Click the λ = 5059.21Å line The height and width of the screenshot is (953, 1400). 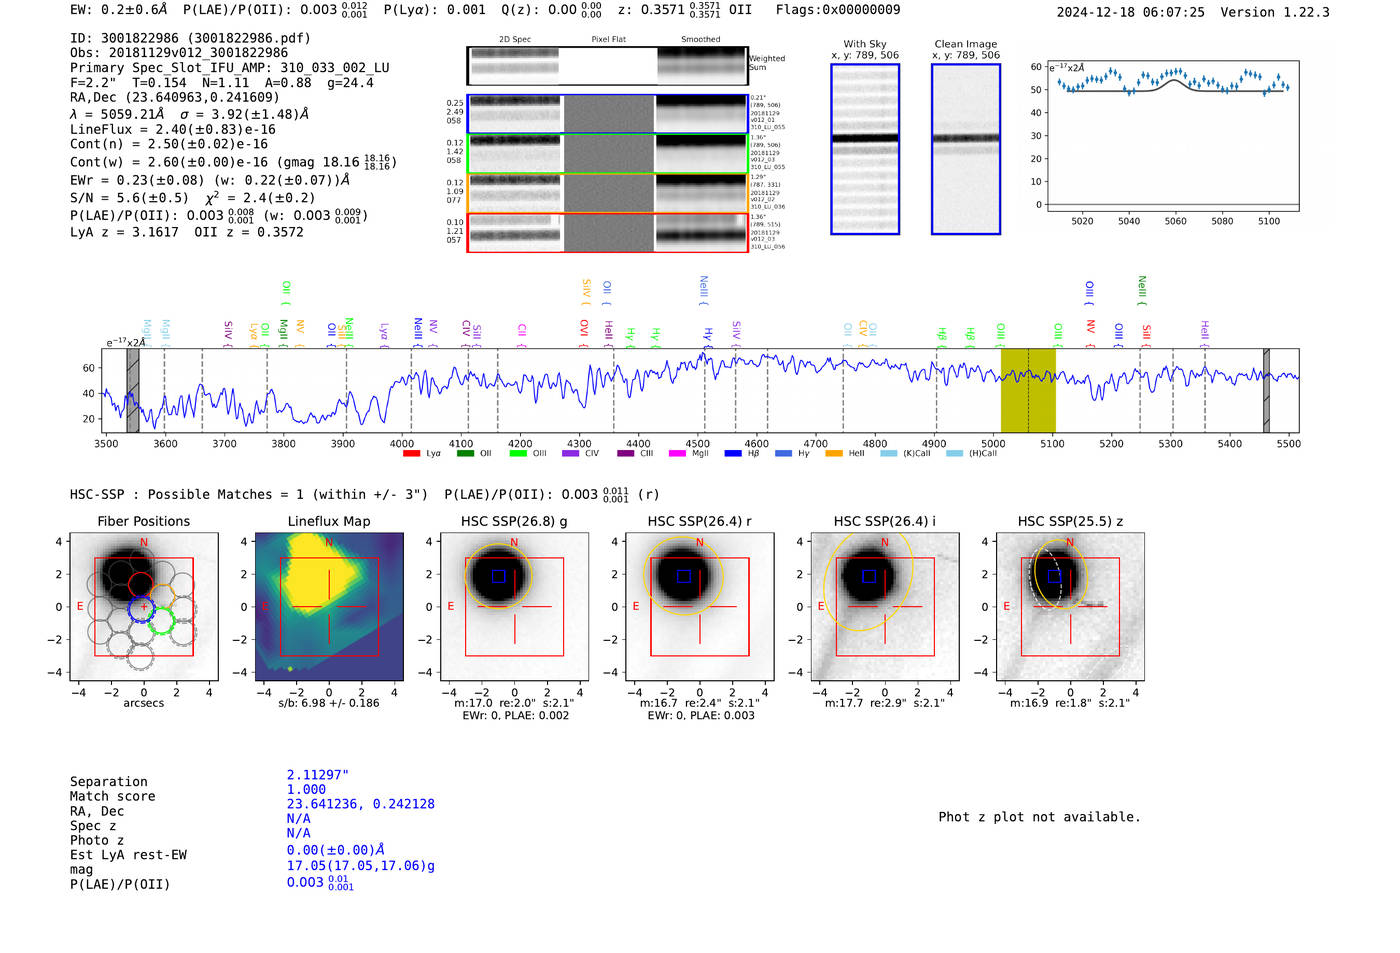(189, 114)
